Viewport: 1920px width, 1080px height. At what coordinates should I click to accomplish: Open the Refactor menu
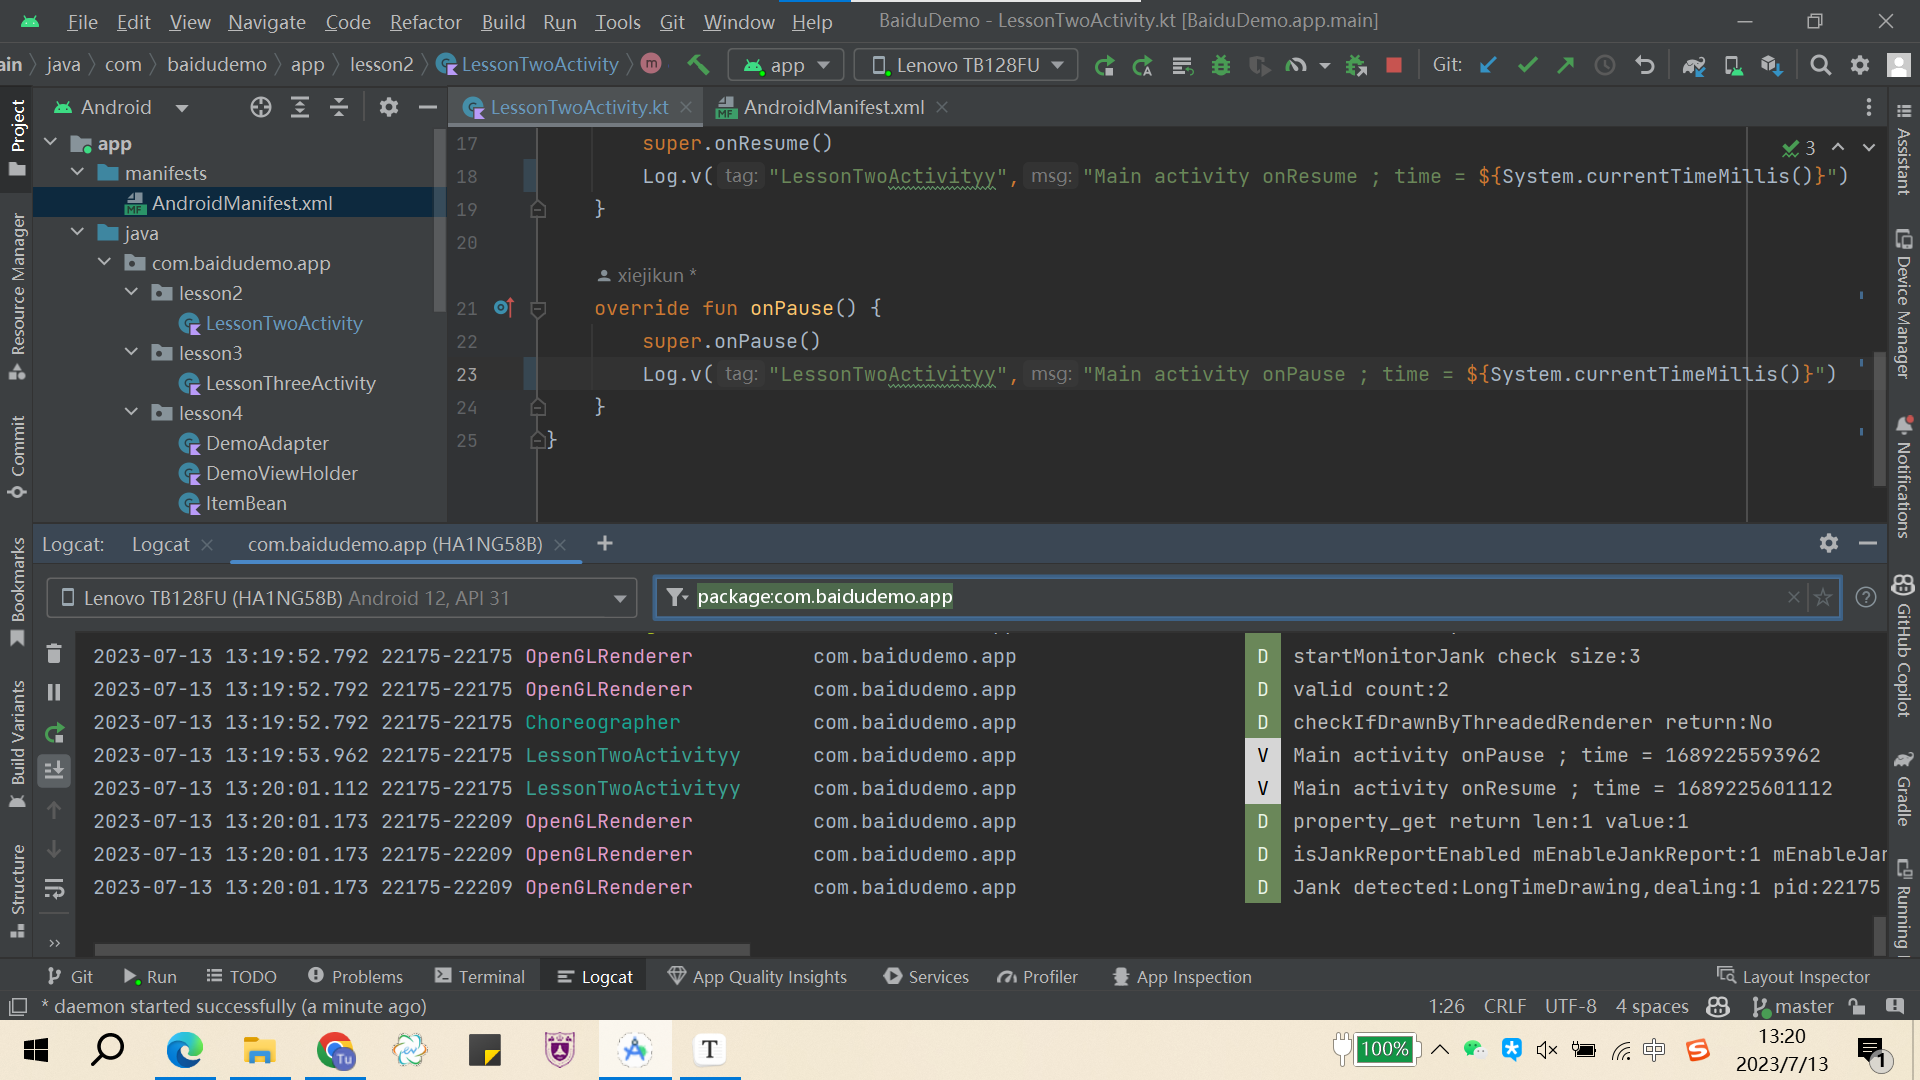click(425, 21)
